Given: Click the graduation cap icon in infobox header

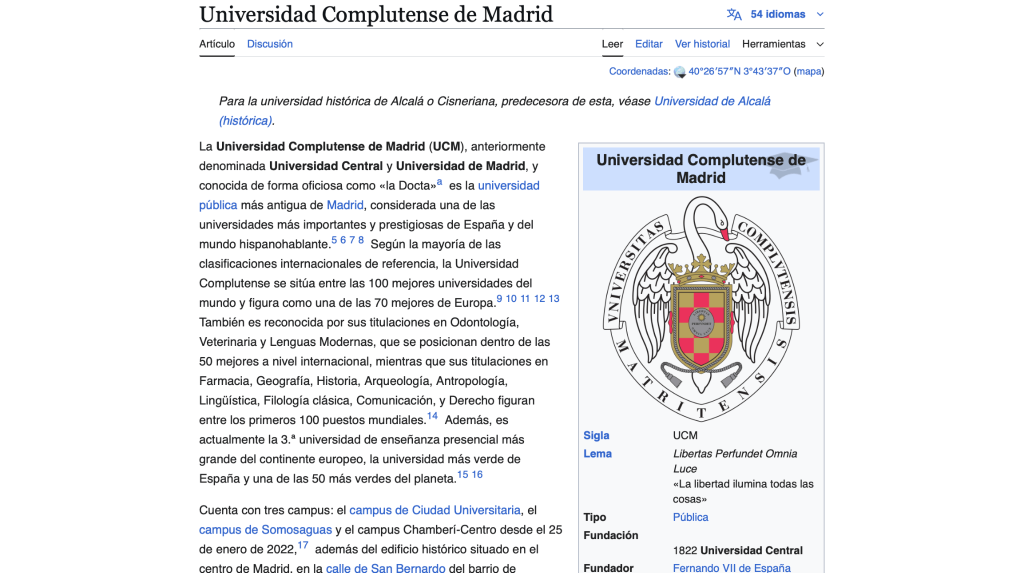Looking at the screenshot, I should 792,166.
